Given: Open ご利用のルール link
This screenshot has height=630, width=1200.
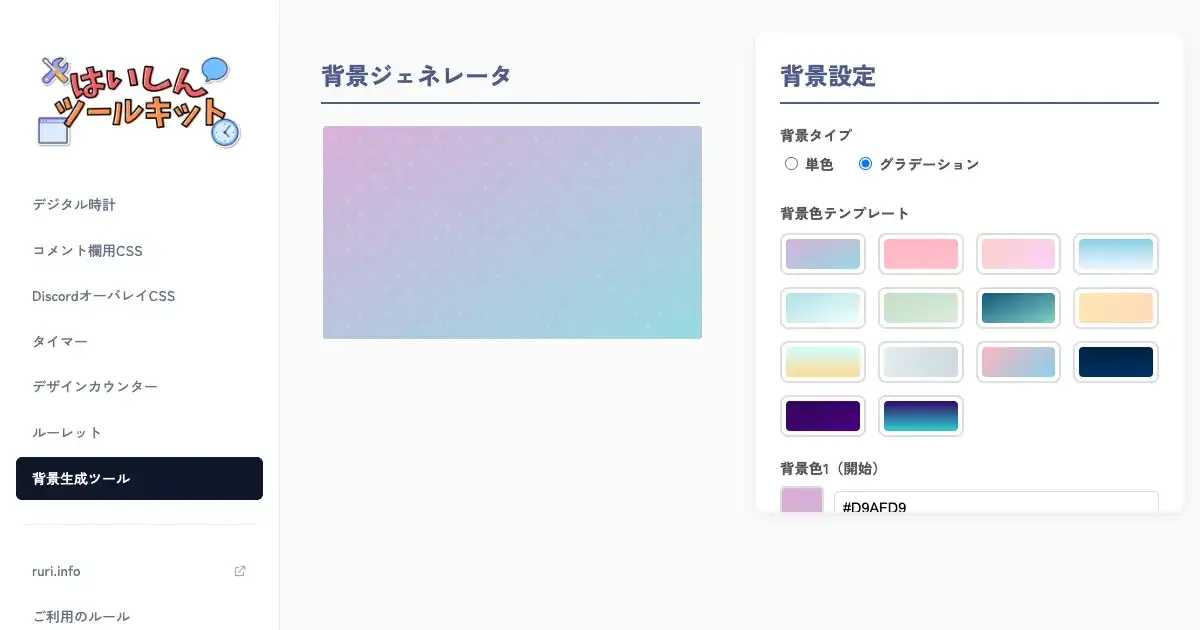Looking at the screenshot, I should [81, 616].
